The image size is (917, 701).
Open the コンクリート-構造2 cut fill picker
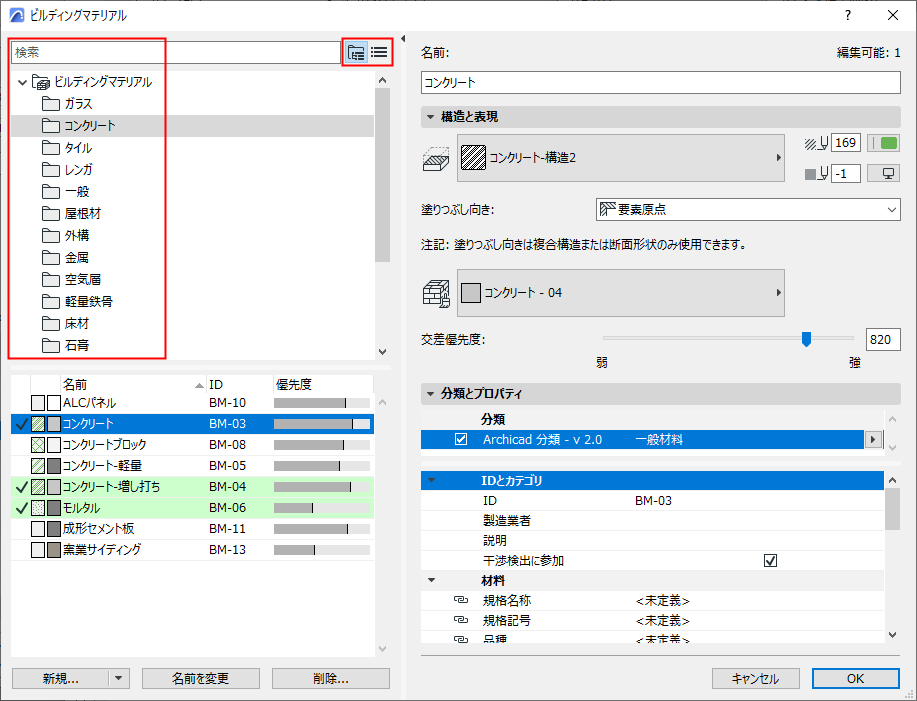620,158
